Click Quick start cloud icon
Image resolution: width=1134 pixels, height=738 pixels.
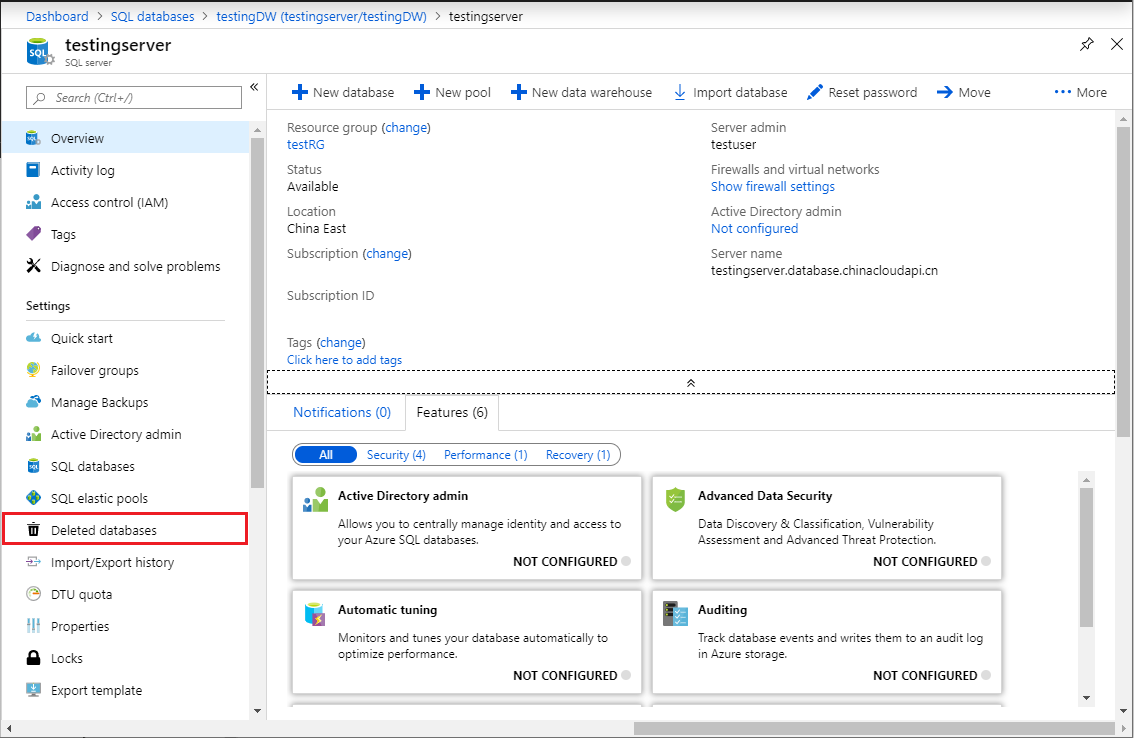coord(33,338)
